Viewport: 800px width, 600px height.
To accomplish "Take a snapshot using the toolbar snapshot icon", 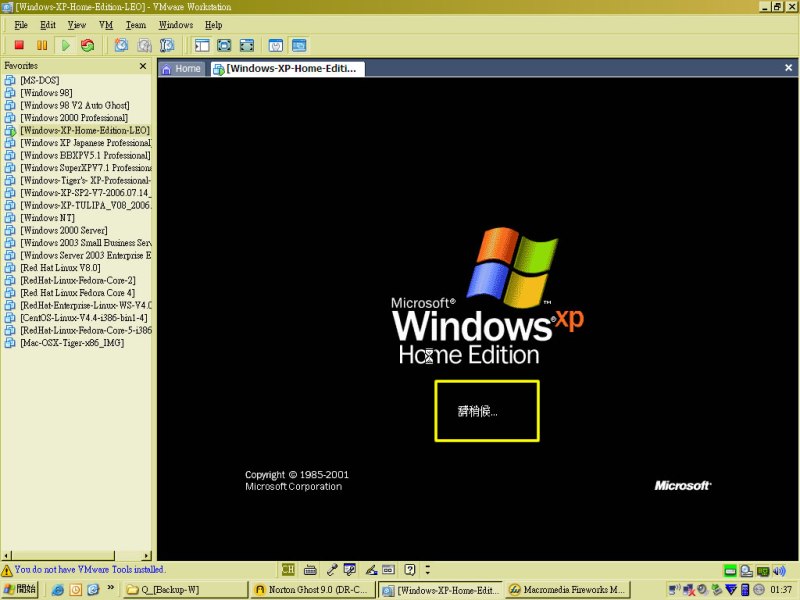I will [121, 45].
